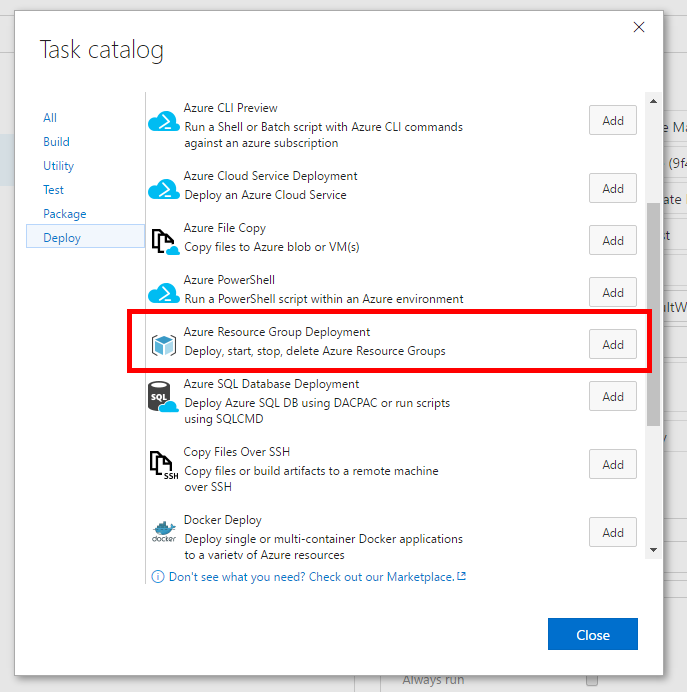Click the Azure CLI Preview cloud icon
The width and height of the screenshot is (687, 692).
164,121
